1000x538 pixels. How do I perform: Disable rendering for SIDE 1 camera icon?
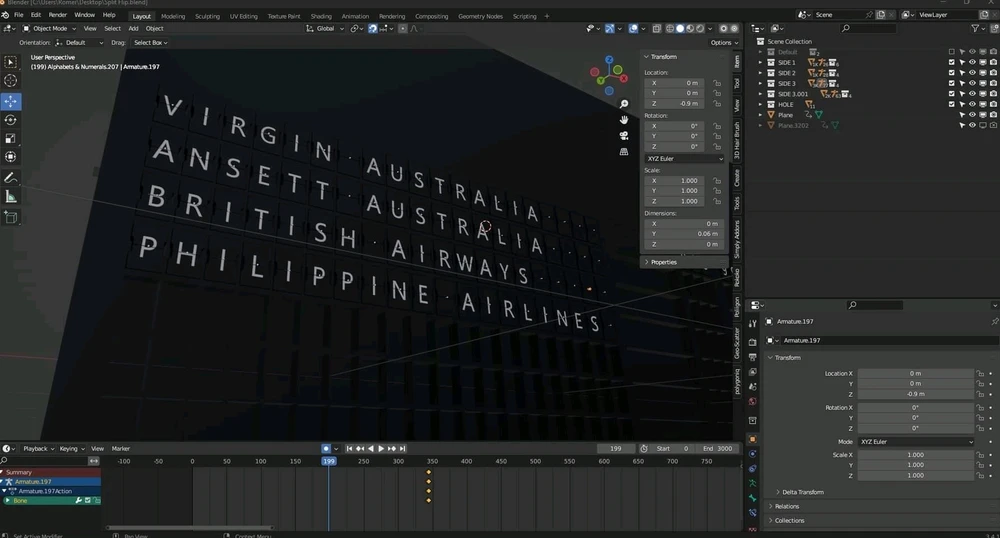(x=993, y=62)
